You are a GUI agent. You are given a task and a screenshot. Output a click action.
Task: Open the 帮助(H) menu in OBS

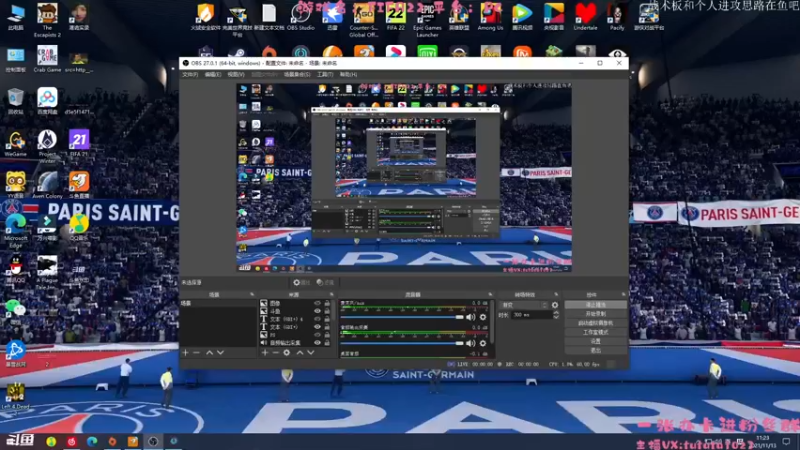pos(348,74)
